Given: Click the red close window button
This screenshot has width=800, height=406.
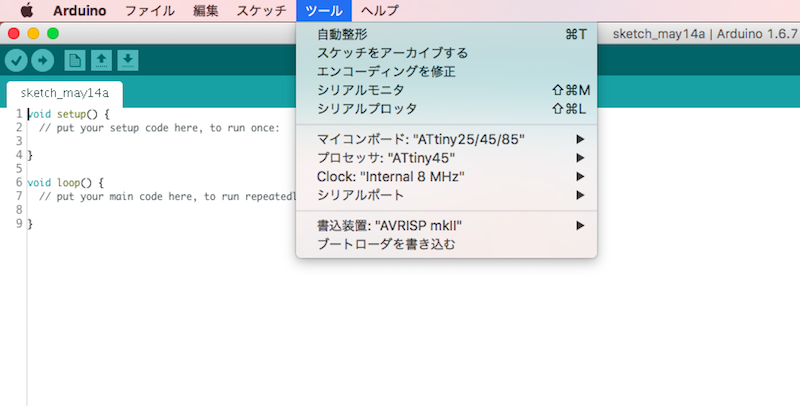Looking at the screenshot, I should point(14,34).
